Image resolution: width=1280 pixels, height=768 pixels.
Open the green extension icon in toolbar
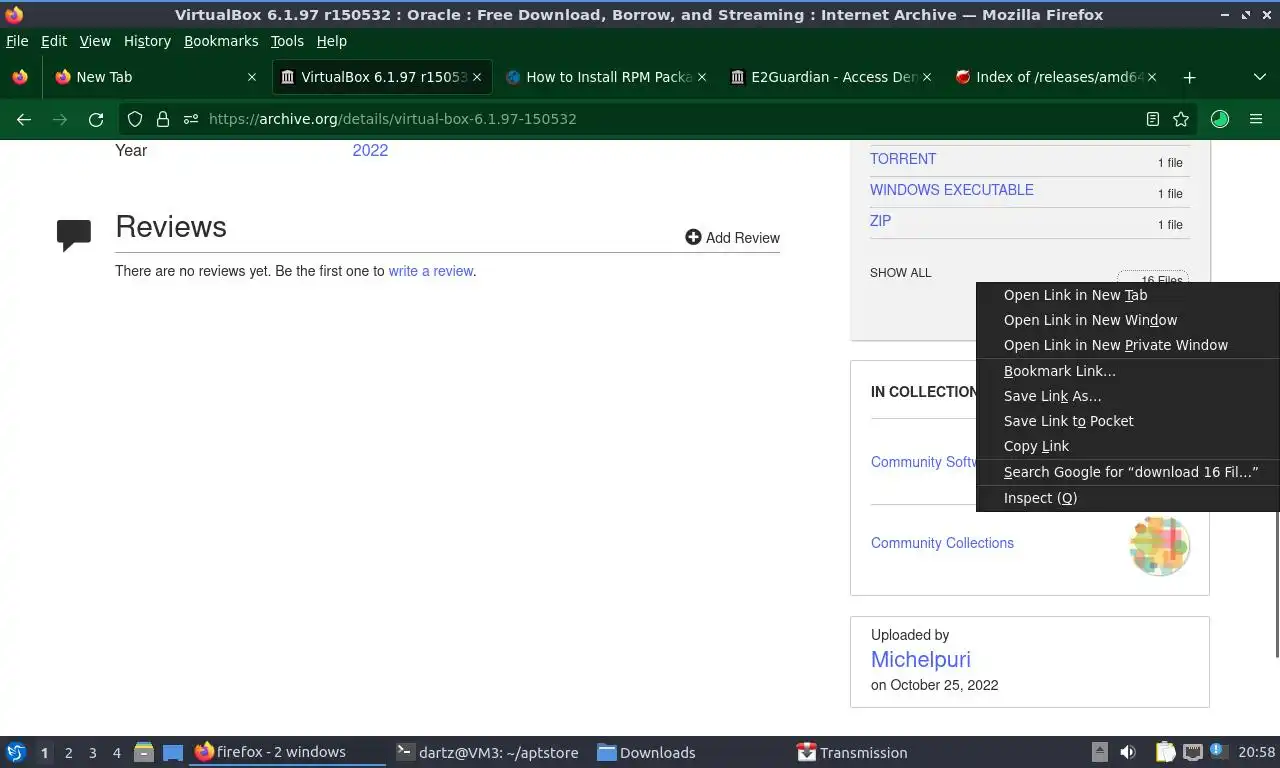coord(1219,119)
